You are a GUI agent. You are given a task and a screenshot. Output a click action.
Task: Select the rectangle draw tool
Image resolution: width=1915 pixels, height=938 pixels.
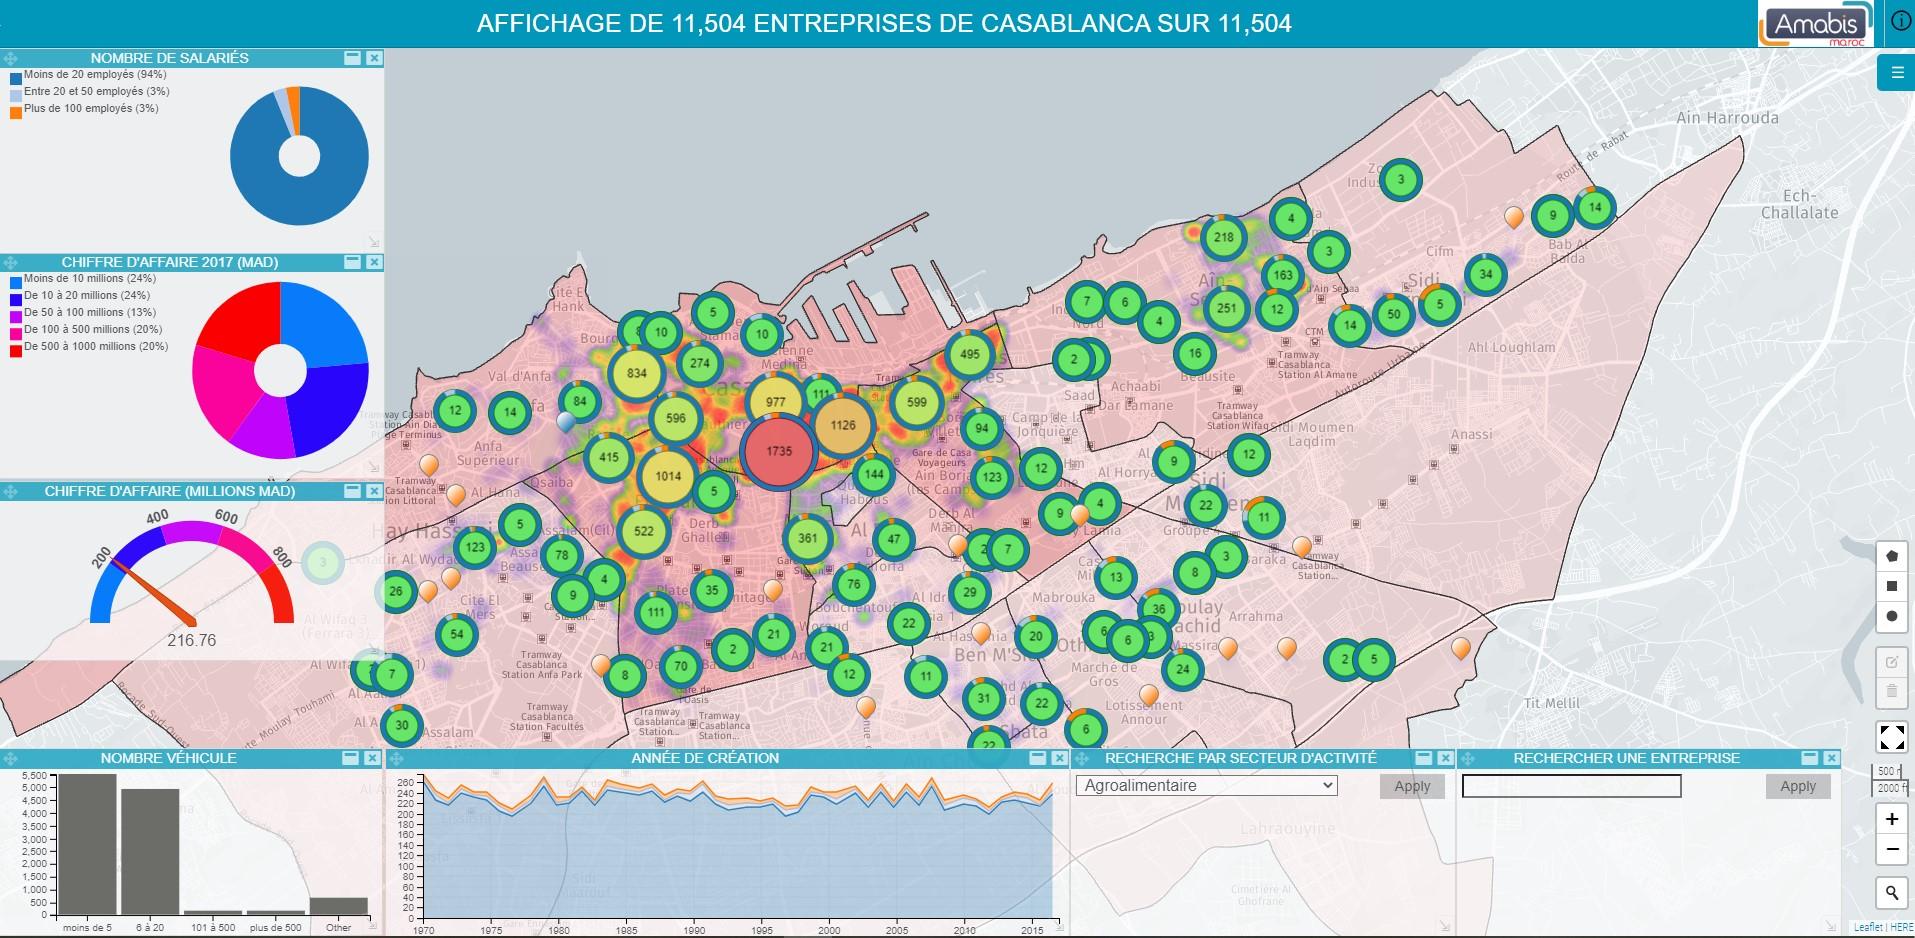[1891, 586]
